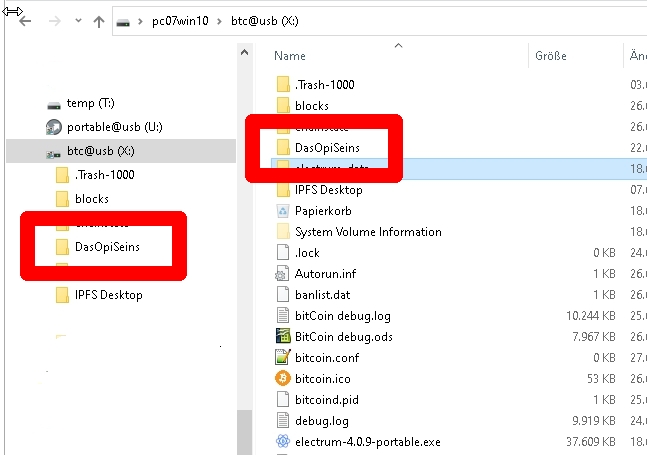Open temp (T:) drive in navigation pane
The image size is (647, 455).
click(x=90, y=103)
